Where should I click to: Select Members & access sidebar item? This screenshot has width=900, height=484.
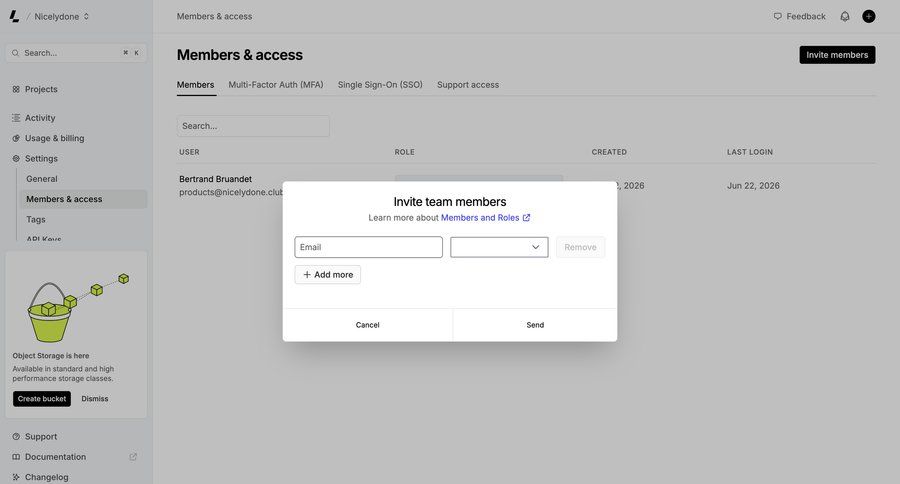click(83, 199)
